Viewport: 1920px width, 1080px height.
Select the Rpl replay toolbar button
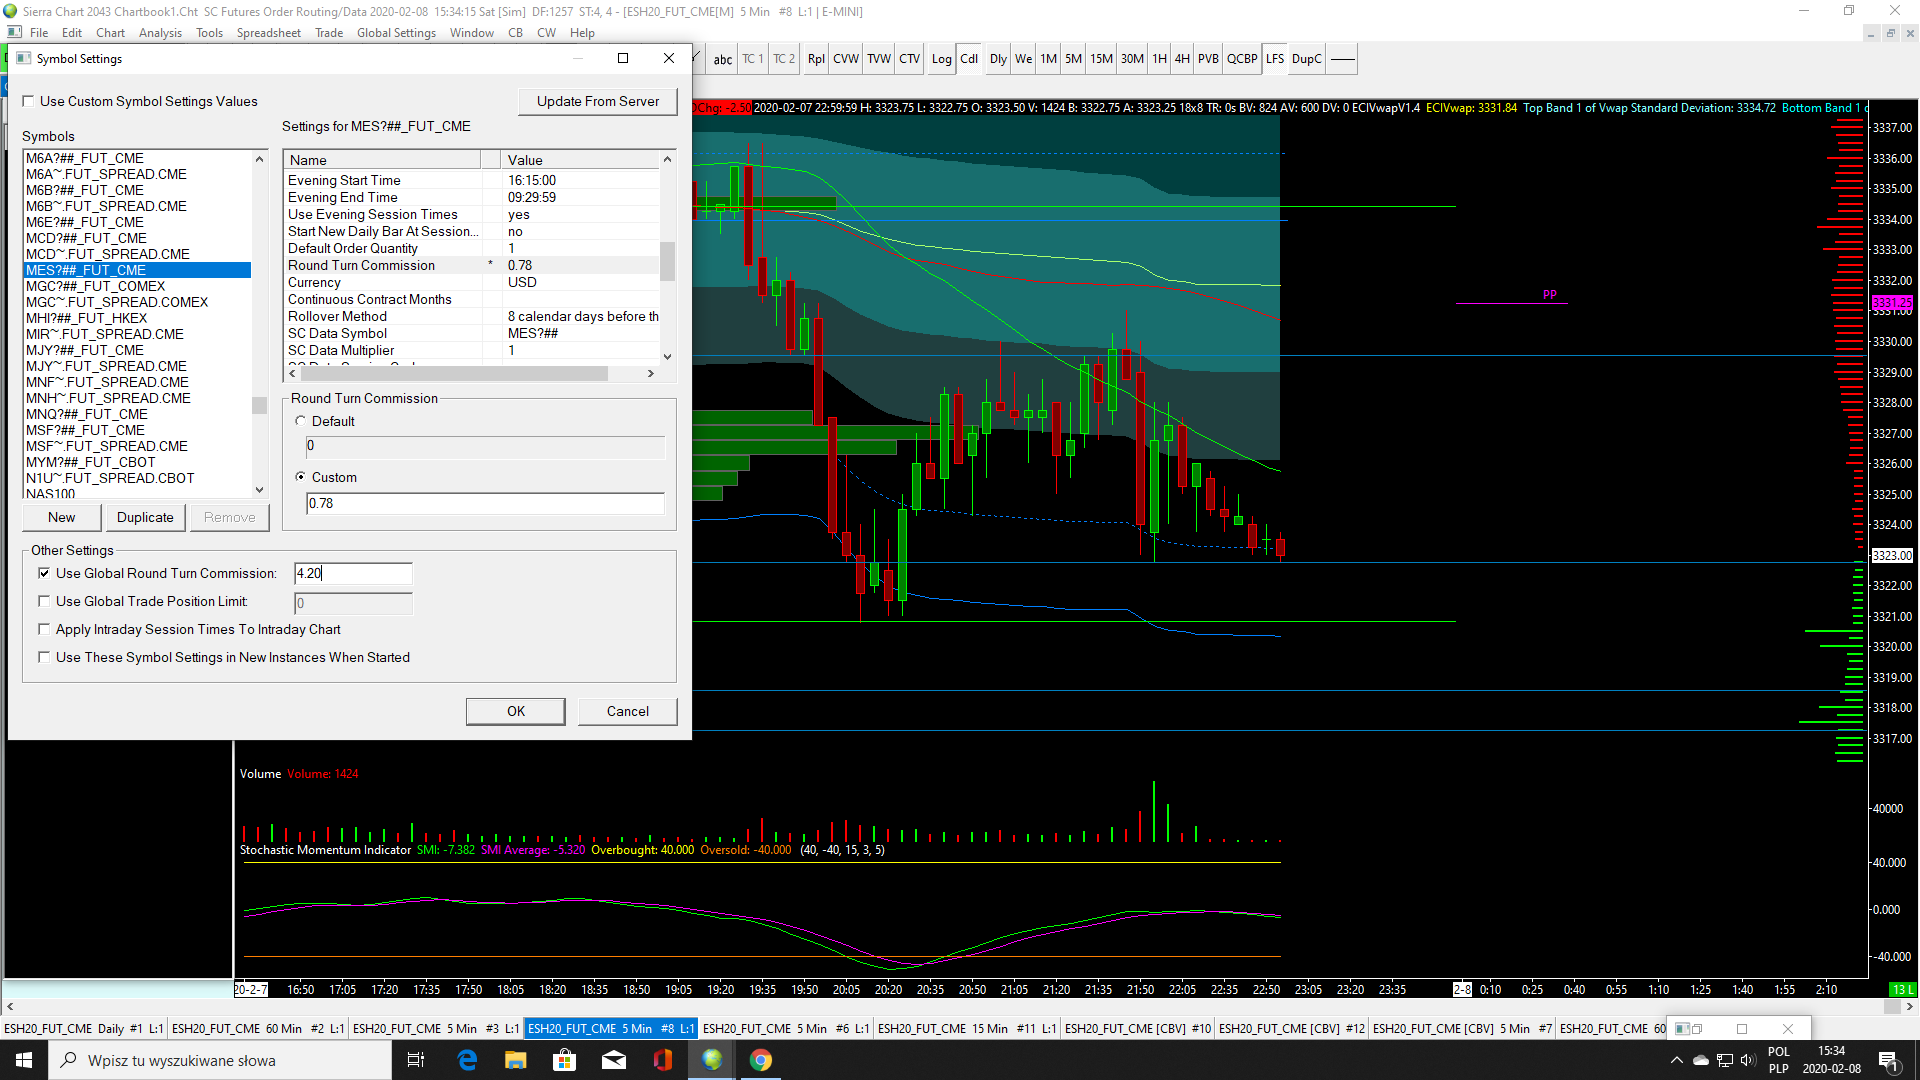tap(816, 59)
